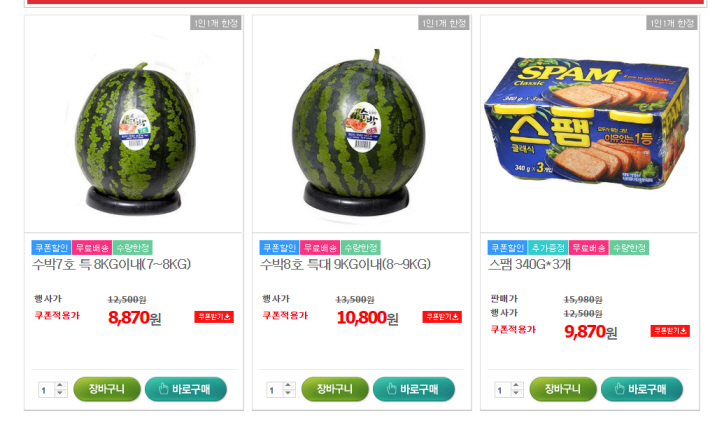View the 수박7호 watermelon product image
Image resolution: width=715 pixels, height=437 pixels.
pos(134,124)
